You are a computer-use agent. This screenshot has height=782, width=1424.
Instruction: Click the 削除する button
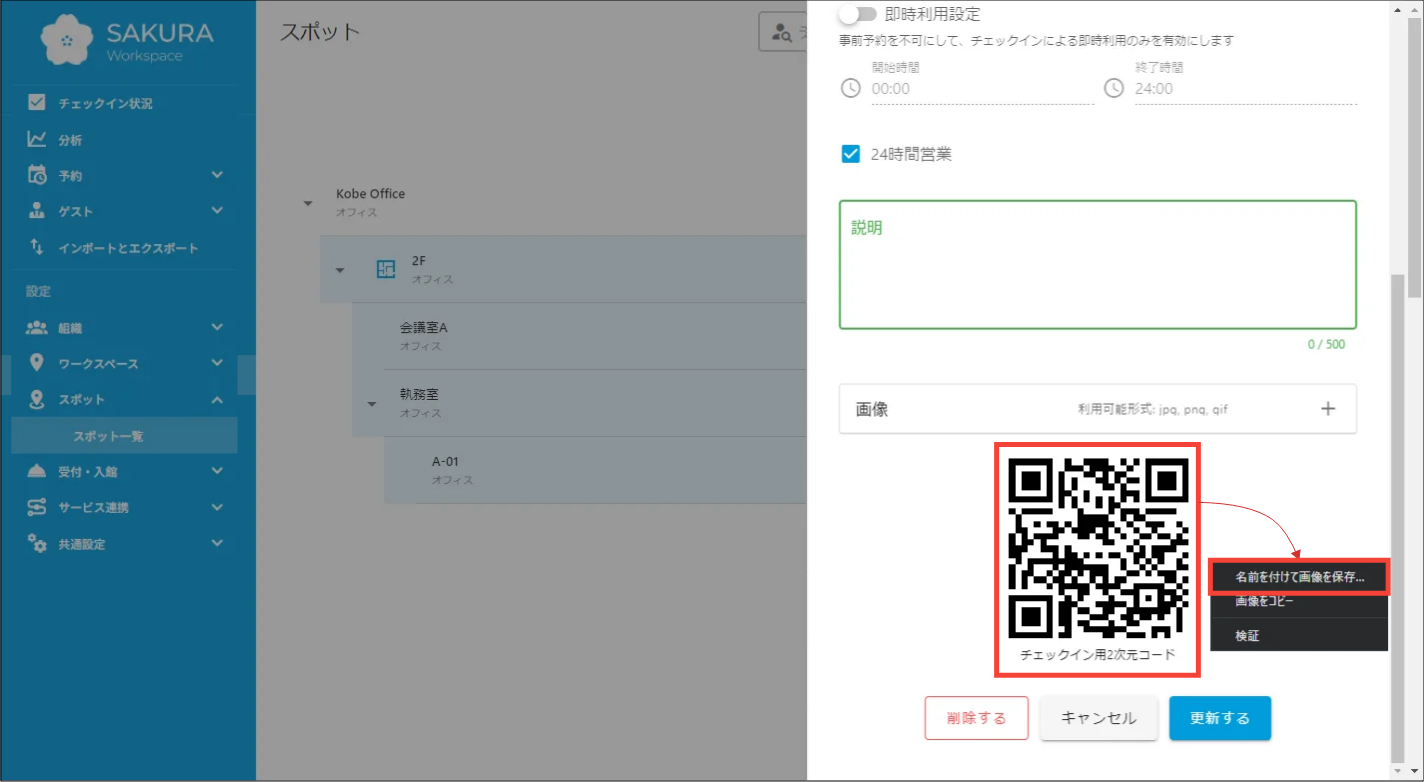tap(976, 718)
